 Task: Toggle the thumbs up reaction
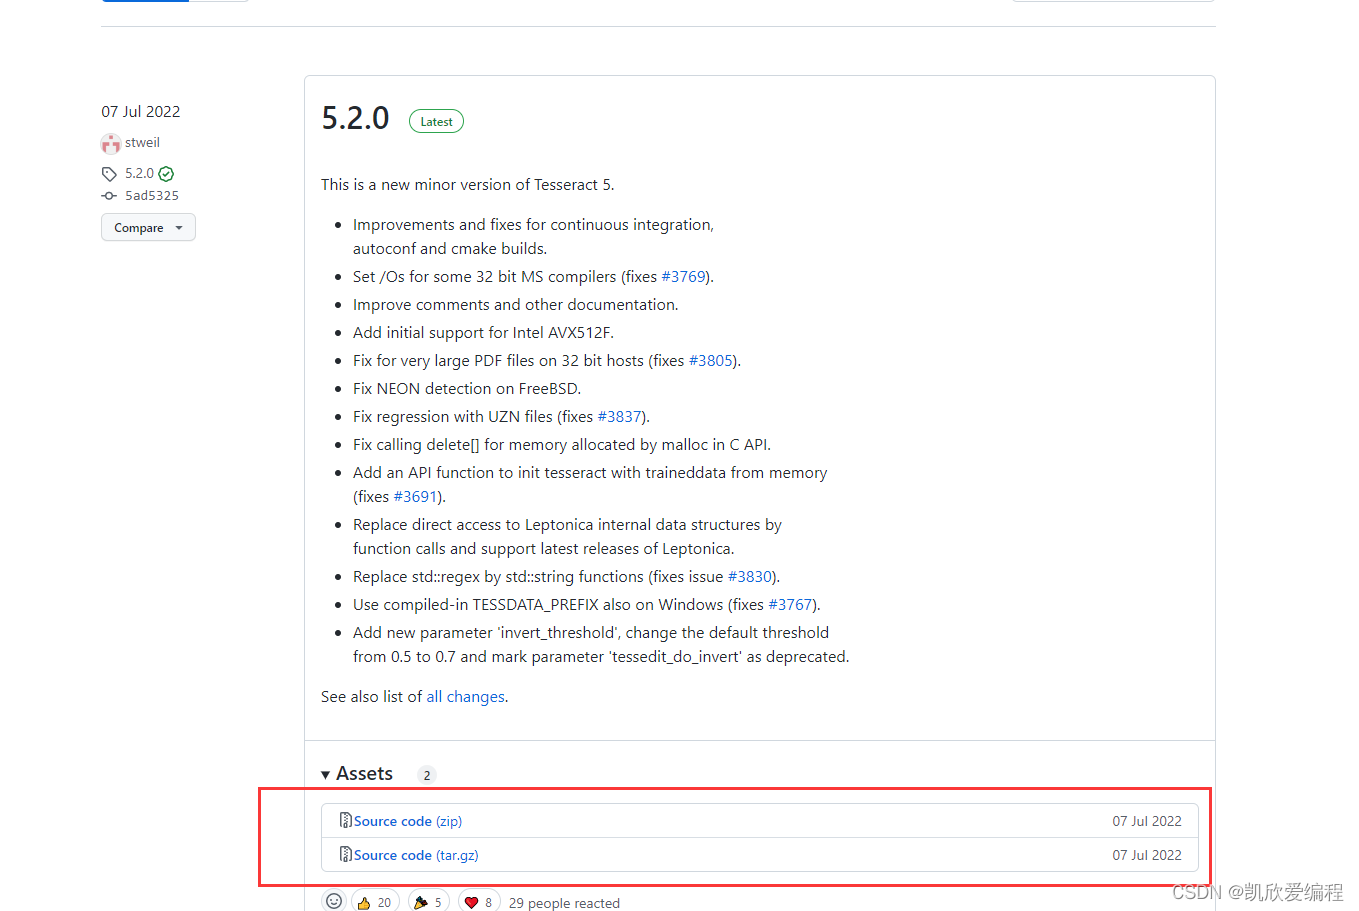pyautogui.click(x=373, y=901)
